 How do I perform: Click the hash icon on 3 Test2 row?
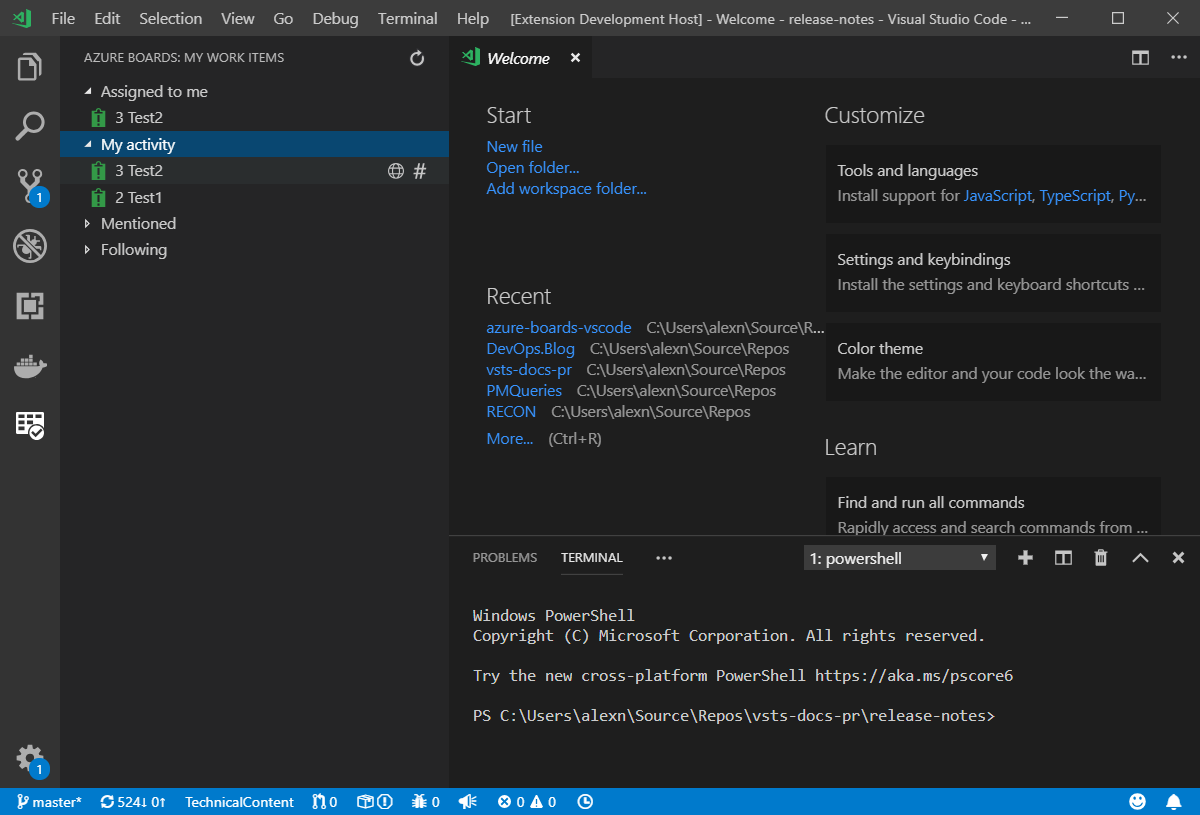pyautogui.click(x=420, y=171)
